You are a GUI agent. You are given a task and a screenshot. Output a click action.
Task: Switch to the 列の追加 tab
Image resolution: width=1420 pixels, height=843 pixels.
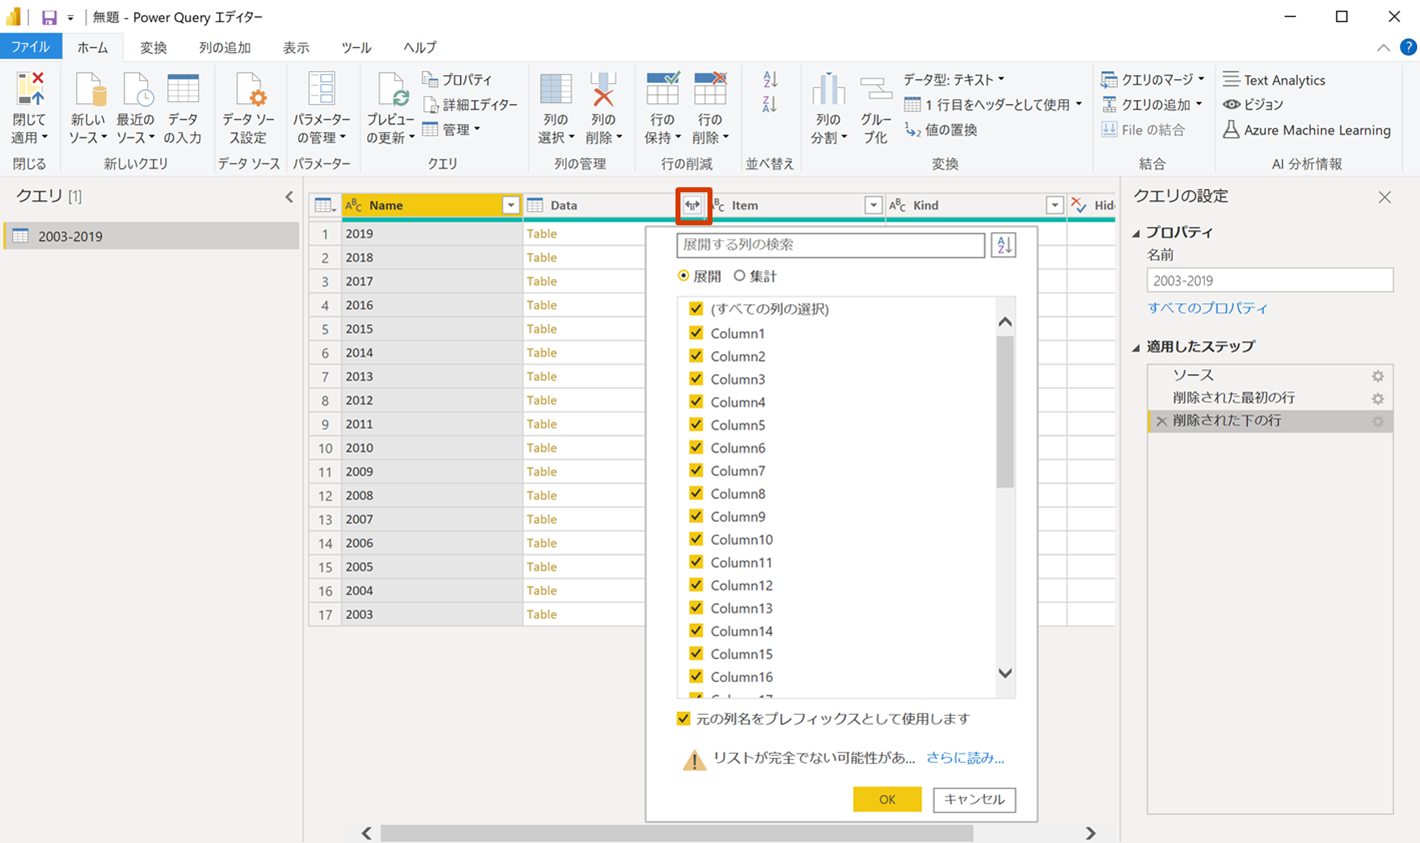pos(224,47)
